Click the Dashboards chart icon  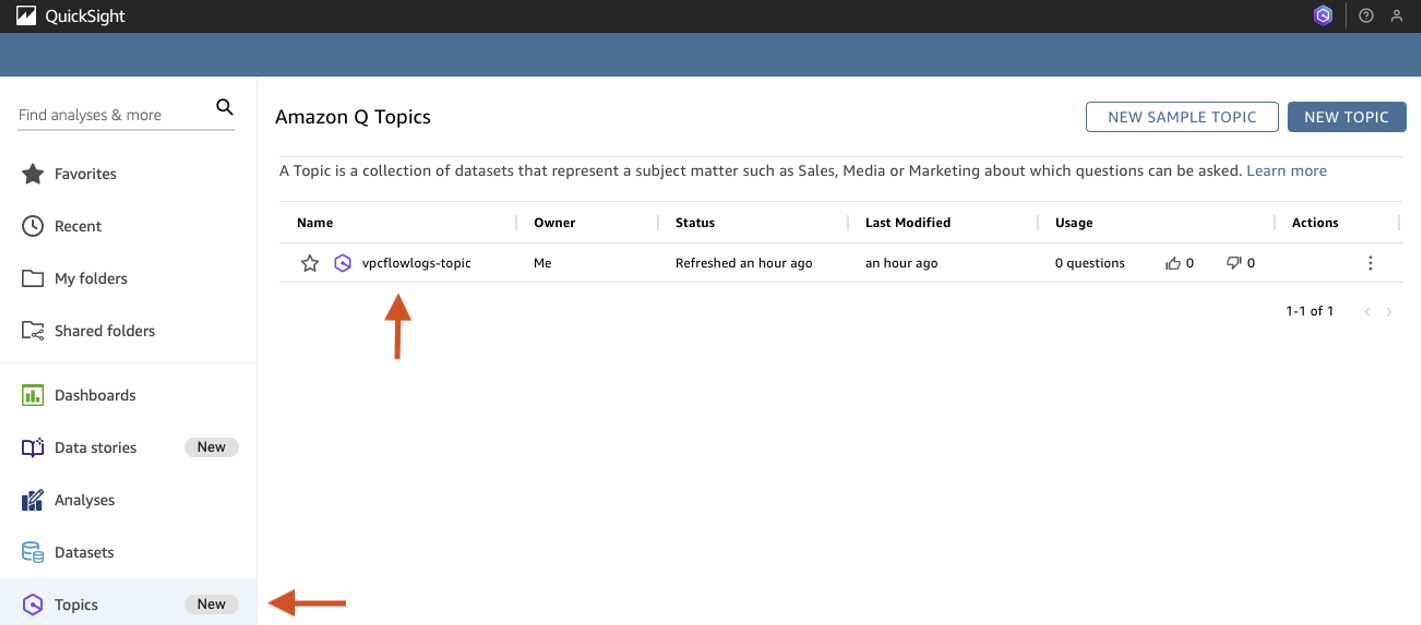33,395
